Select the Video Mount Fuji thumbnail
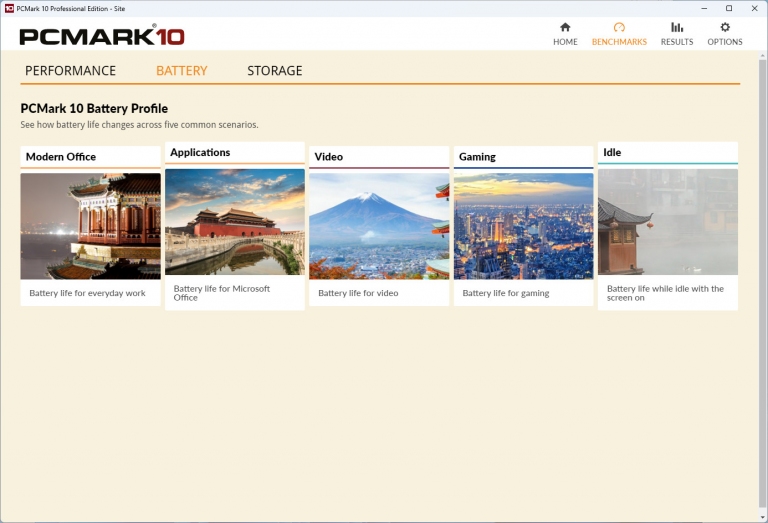This screenshot has width=768, height=523. tap(379, 226)
